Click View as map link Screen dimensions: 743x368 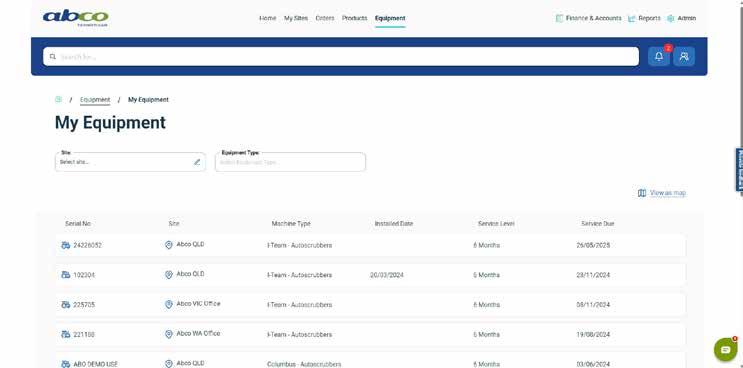pyautogui.click(x=668, y=193)
